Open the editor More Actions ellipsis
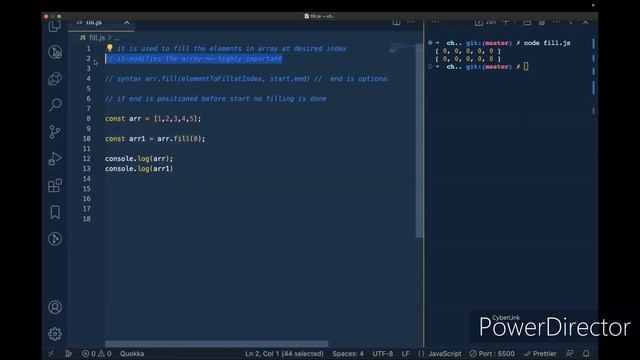 [x=411, y=22]
